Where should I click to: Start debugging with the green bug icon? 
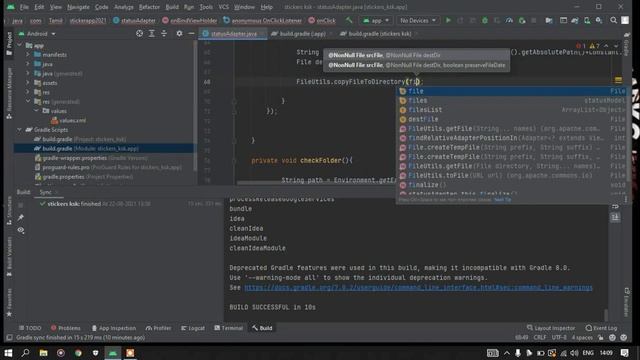(485, 20)
